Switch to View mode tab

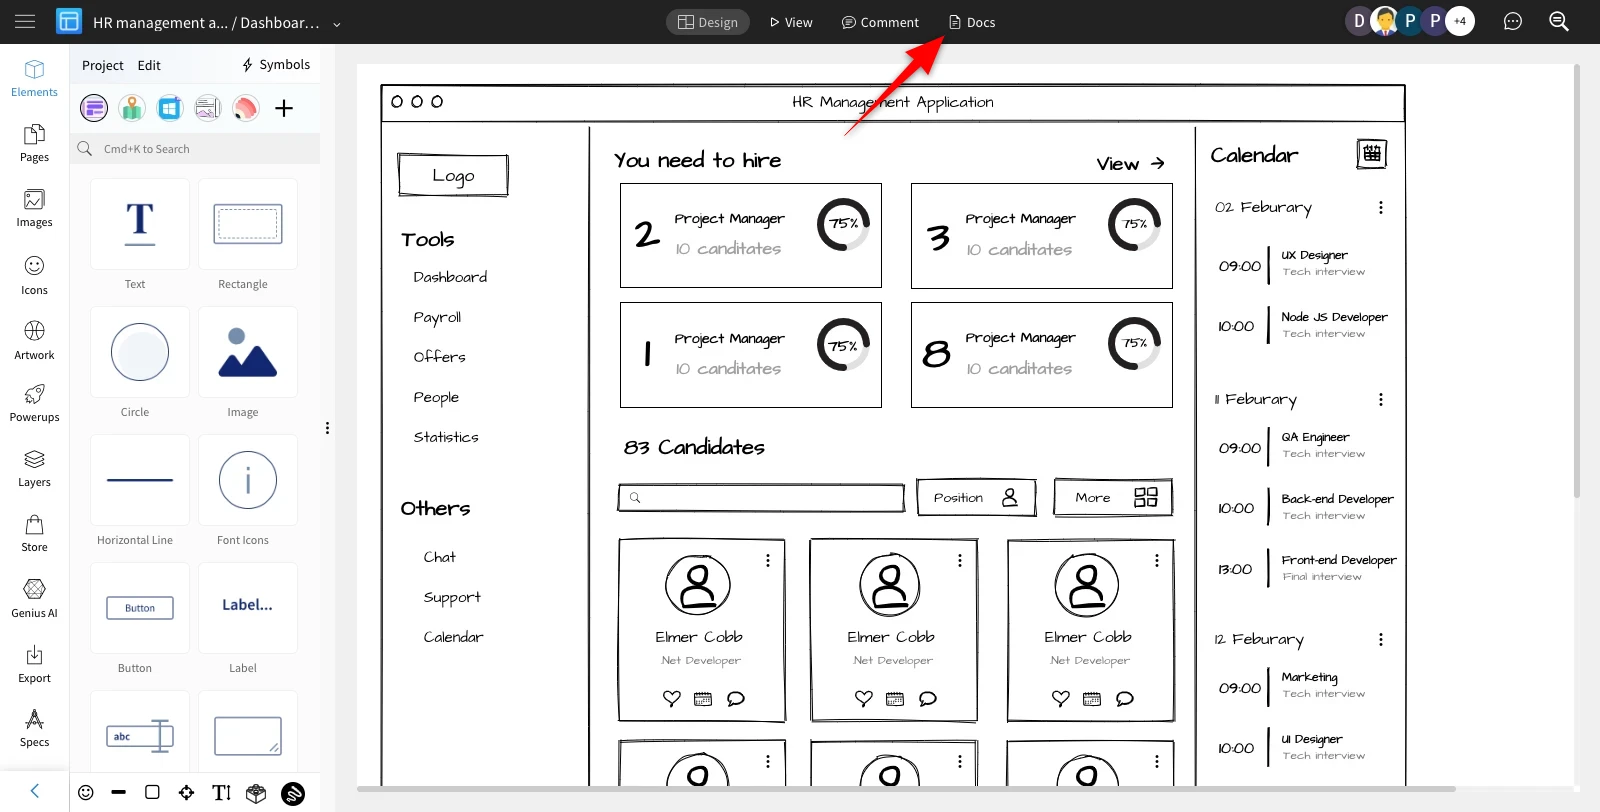[791, 22]
